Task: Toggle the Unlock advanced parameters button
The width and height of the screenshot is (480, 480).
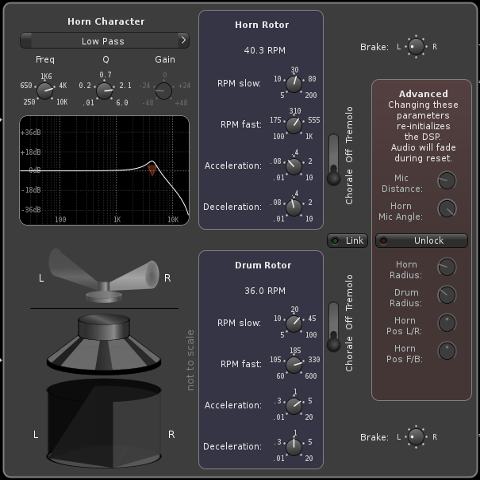Action: 421,240
